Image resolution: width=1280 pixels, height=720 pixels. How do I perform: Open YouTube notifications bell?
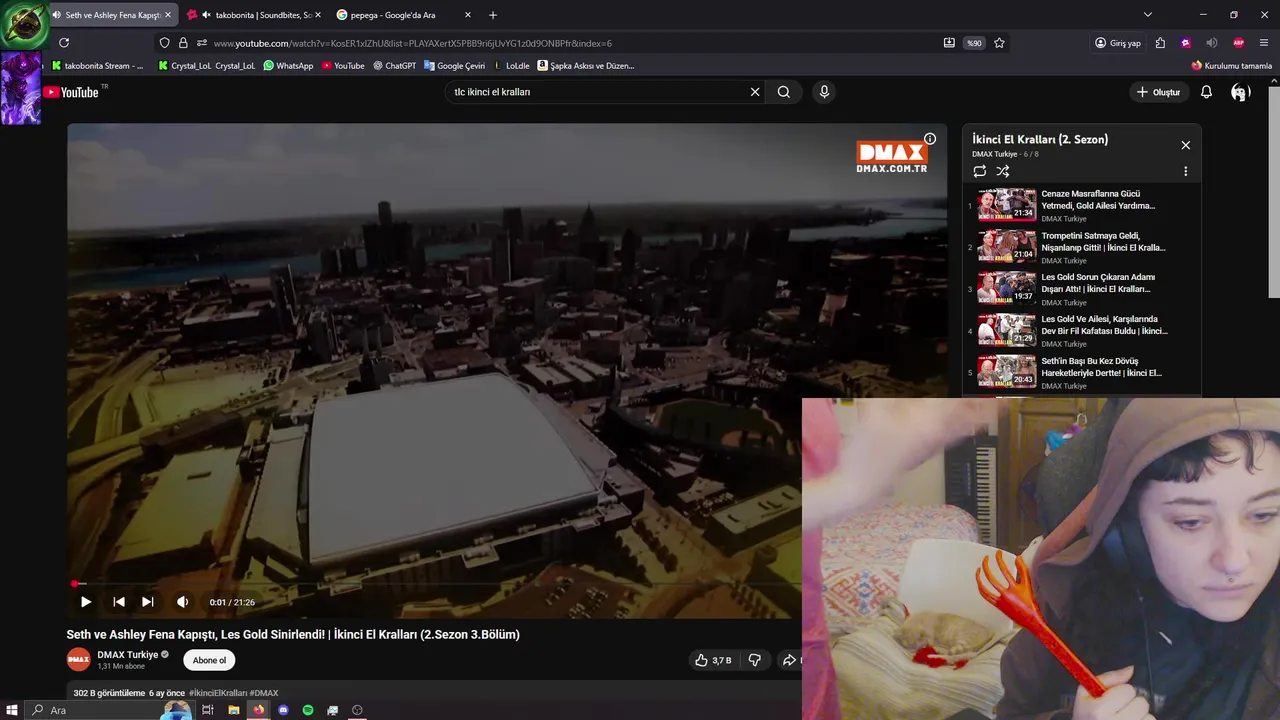pyautogui.click(x=1206, y=92)
